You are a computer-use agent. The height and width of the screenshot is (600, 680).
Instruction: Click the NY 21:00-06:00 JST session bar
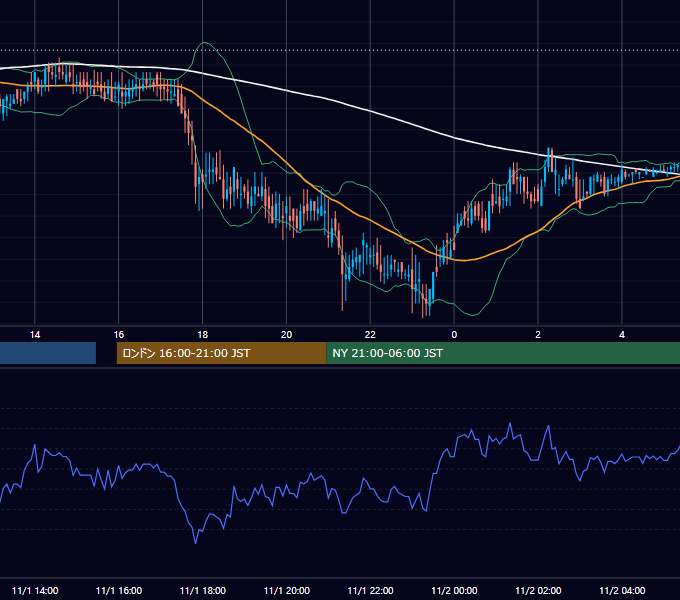[x=503, y=353]
